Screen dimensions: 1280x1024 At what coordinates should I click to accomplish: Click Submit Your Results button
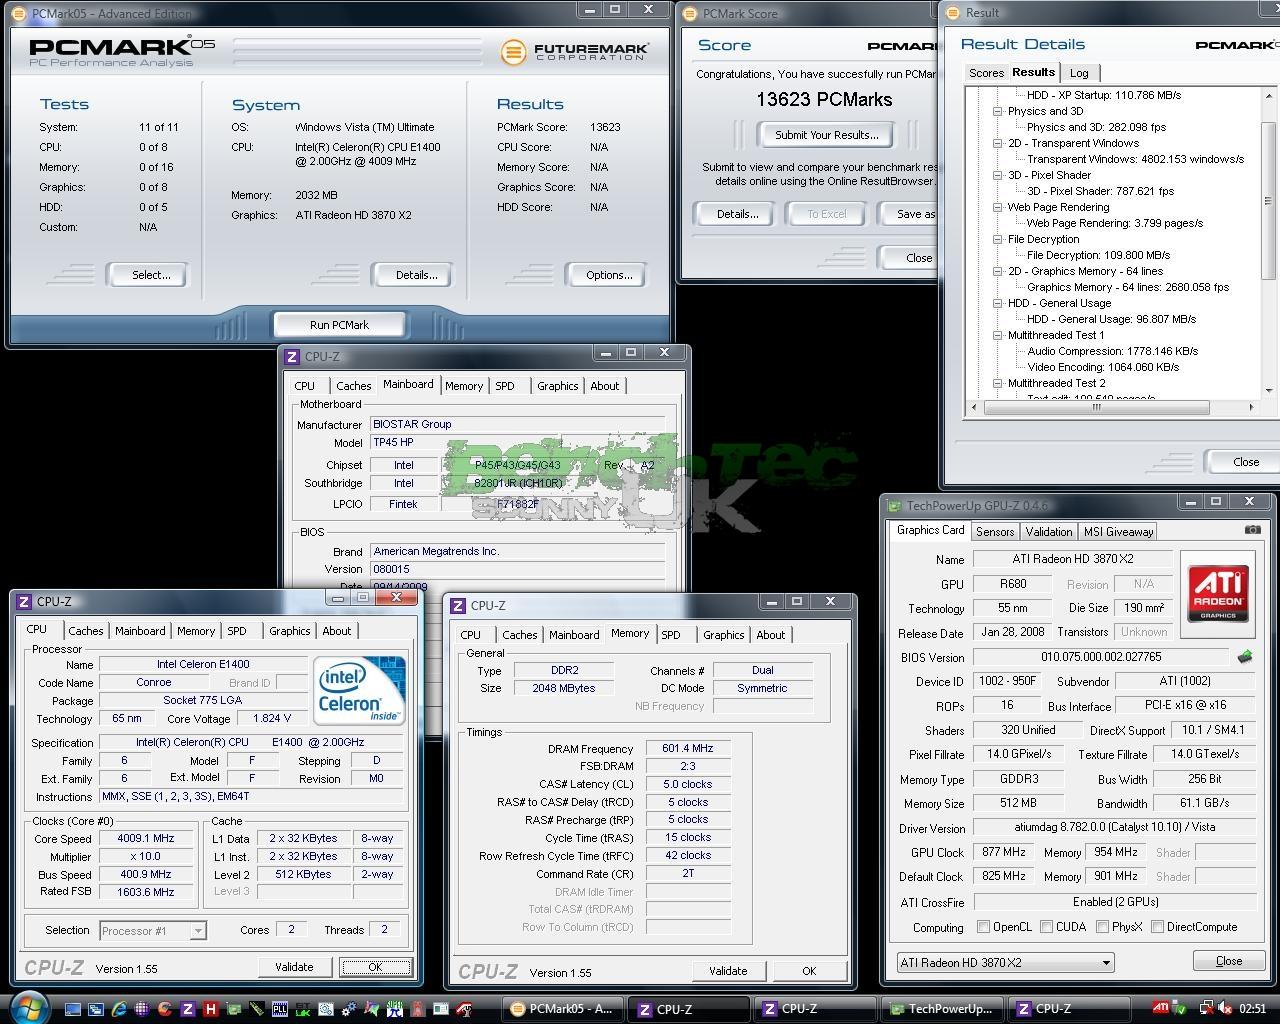tap(826, 135)
